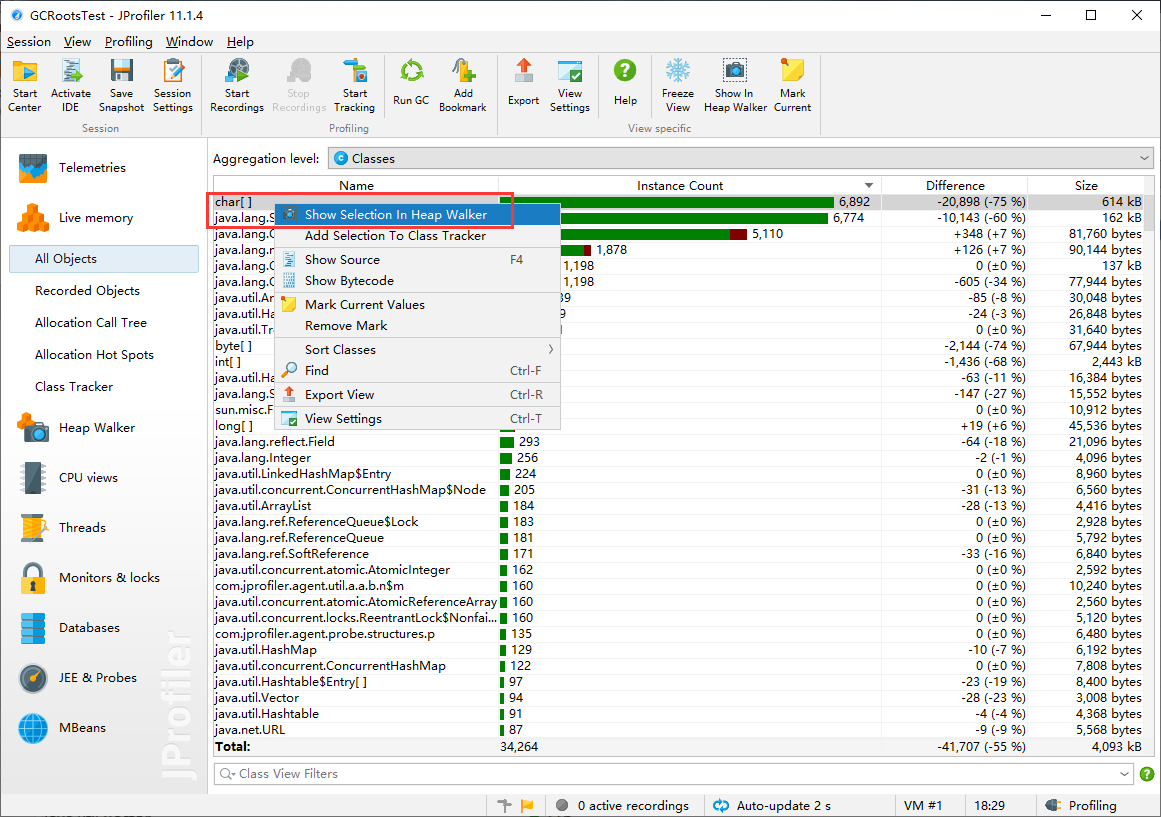Open the Class View Filters dropdown arrow
This screenshot has width=1161, height=817.
tap(1124, 774)
